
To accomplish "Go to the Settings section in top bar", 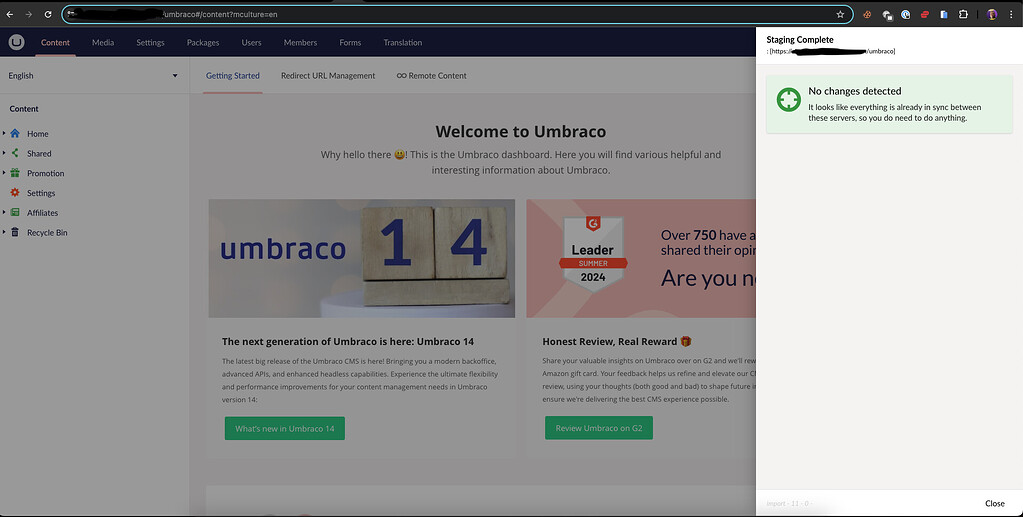I will point(150,42).
